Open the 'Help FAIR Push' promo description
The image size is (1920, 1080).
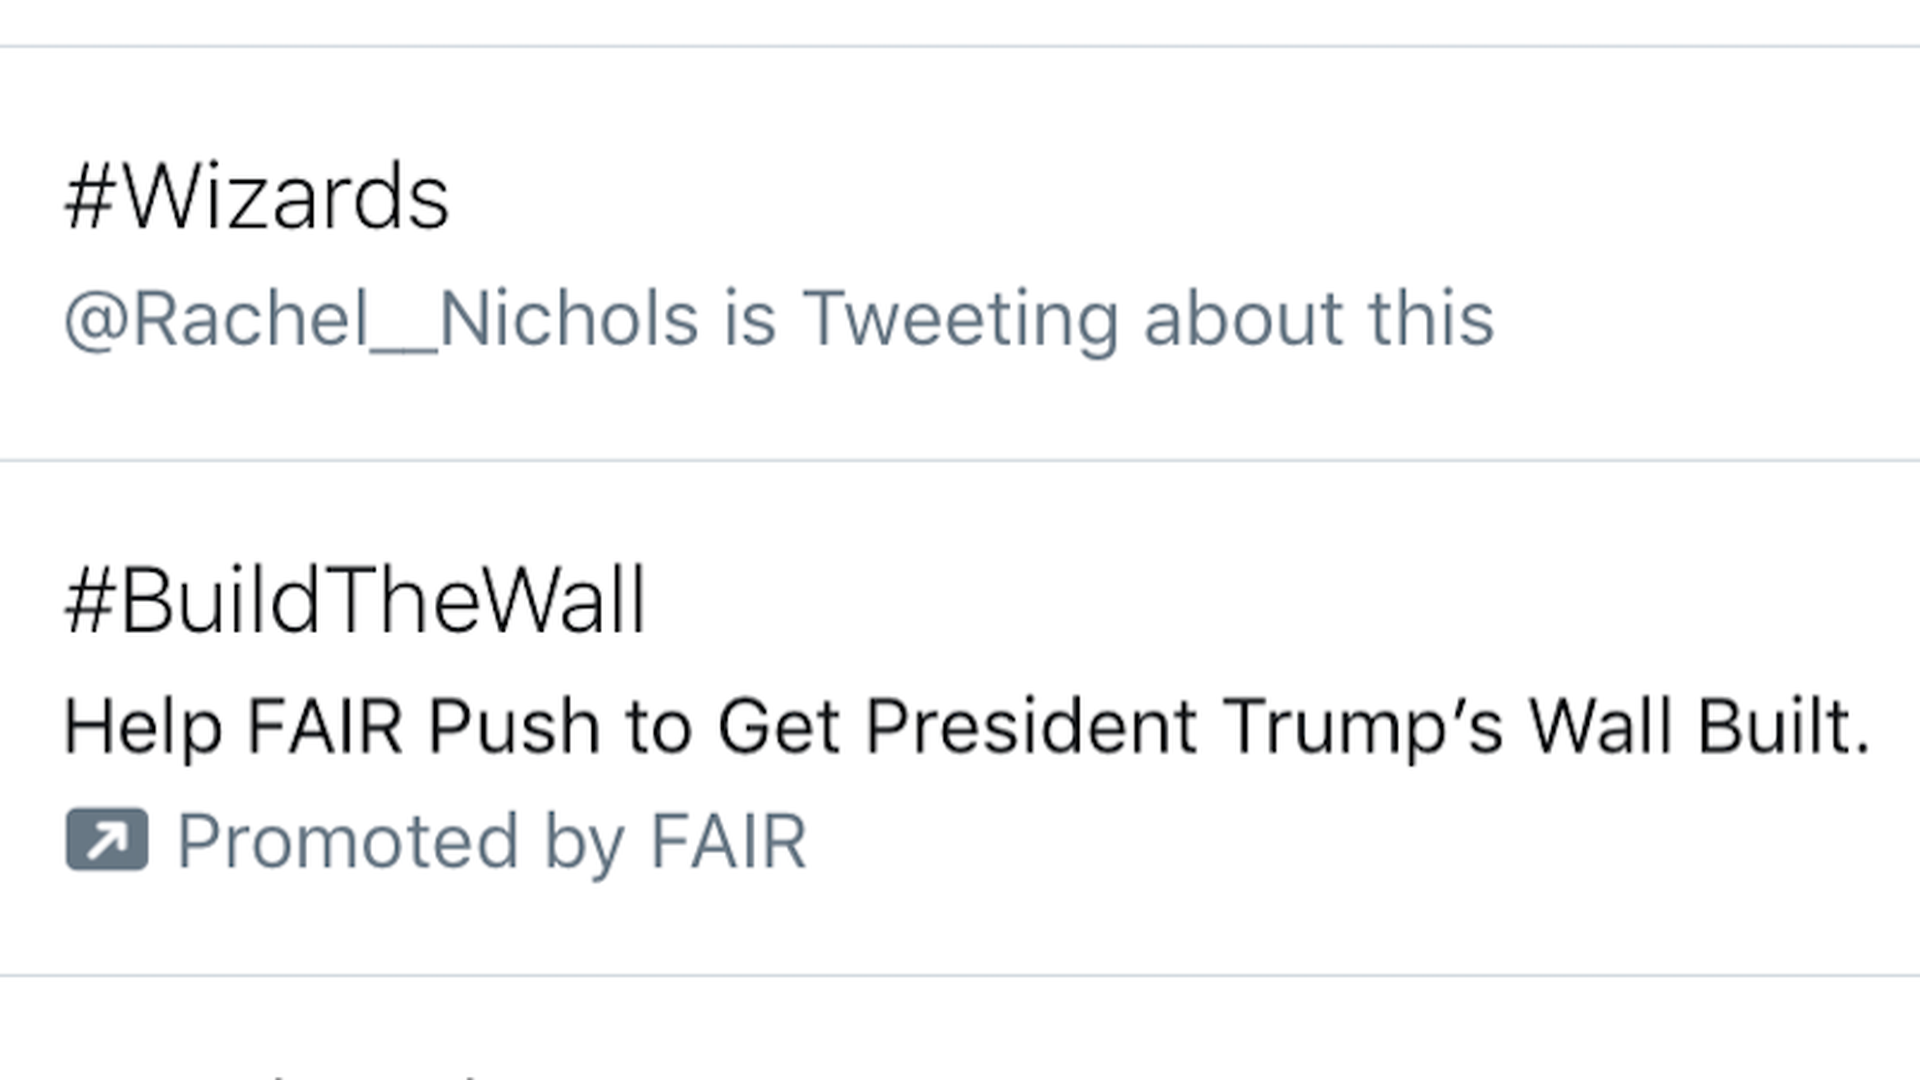tap(966, 727)
